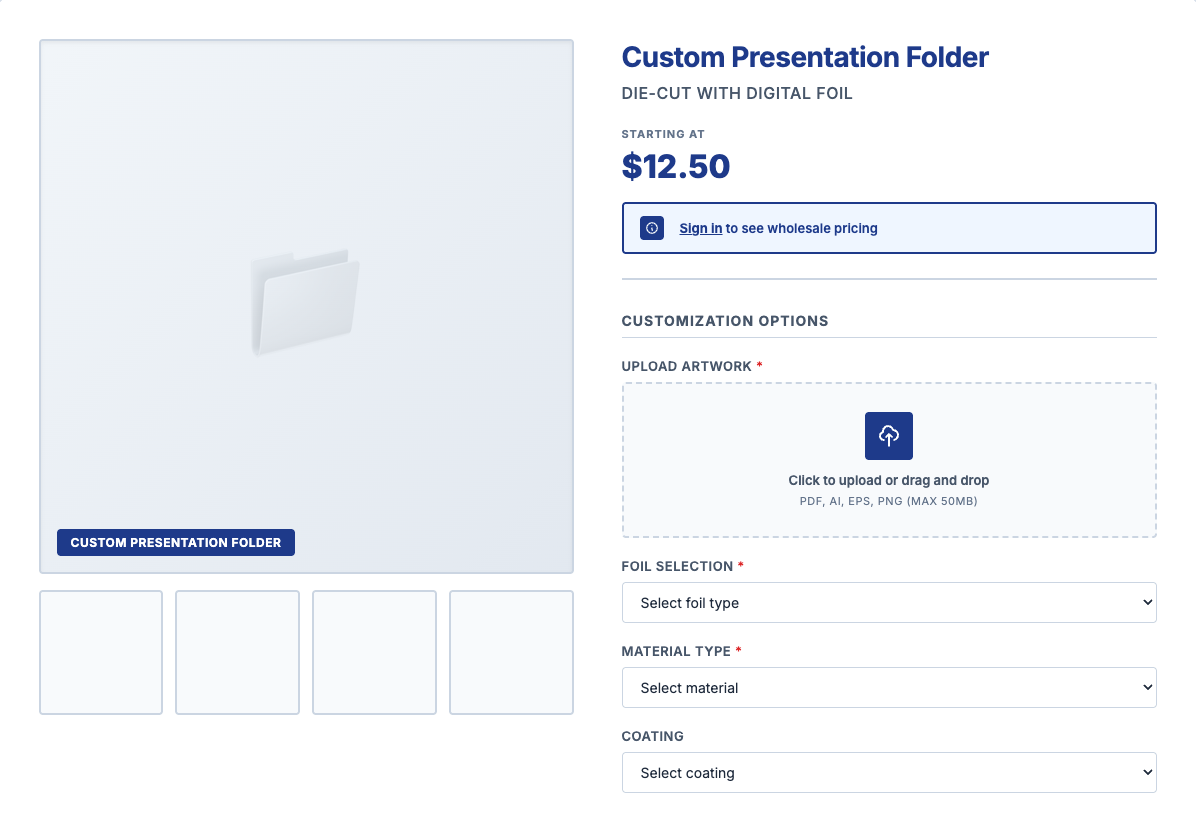This screenshot has width=1196, height=826.
Task: Click the cloud upload icon
Action: coord(888,435)
